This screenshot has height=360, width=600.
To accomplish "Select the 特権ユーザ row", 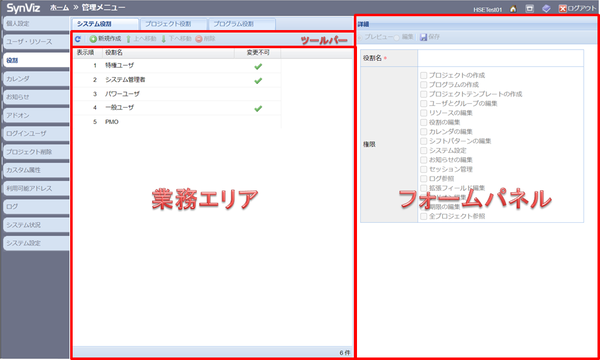I will [x=177, y=66].
